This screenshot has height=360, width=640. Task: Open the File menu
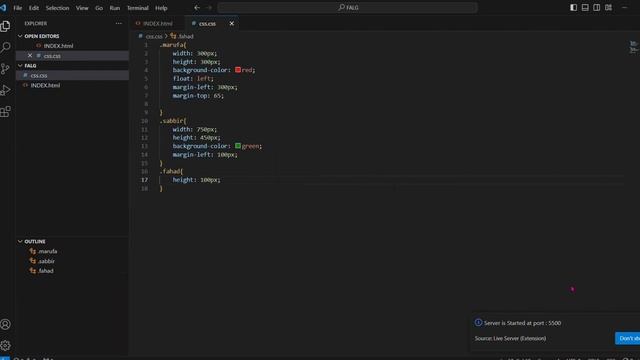[18, 8]
